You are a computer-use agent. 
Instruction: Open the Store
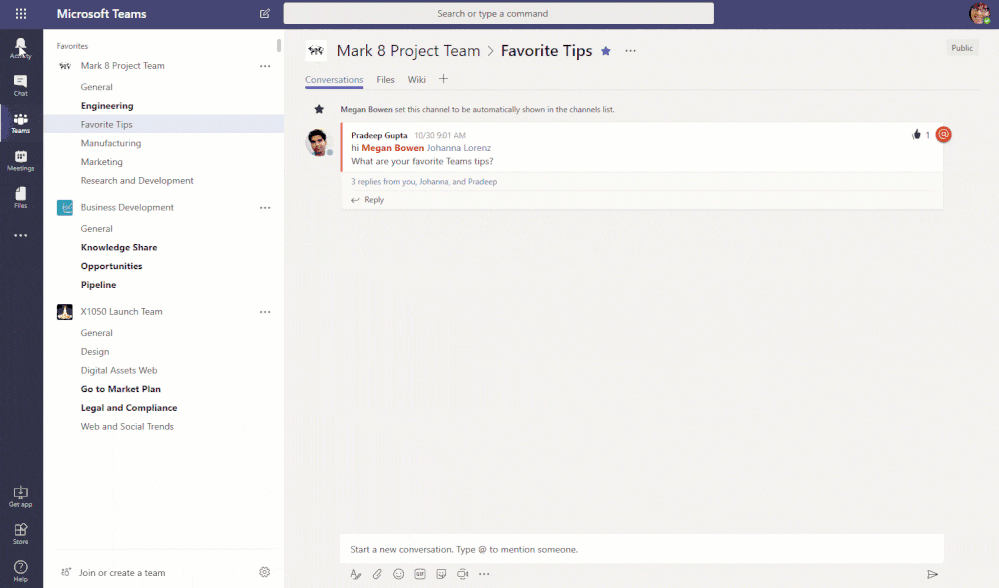(20, 534)
